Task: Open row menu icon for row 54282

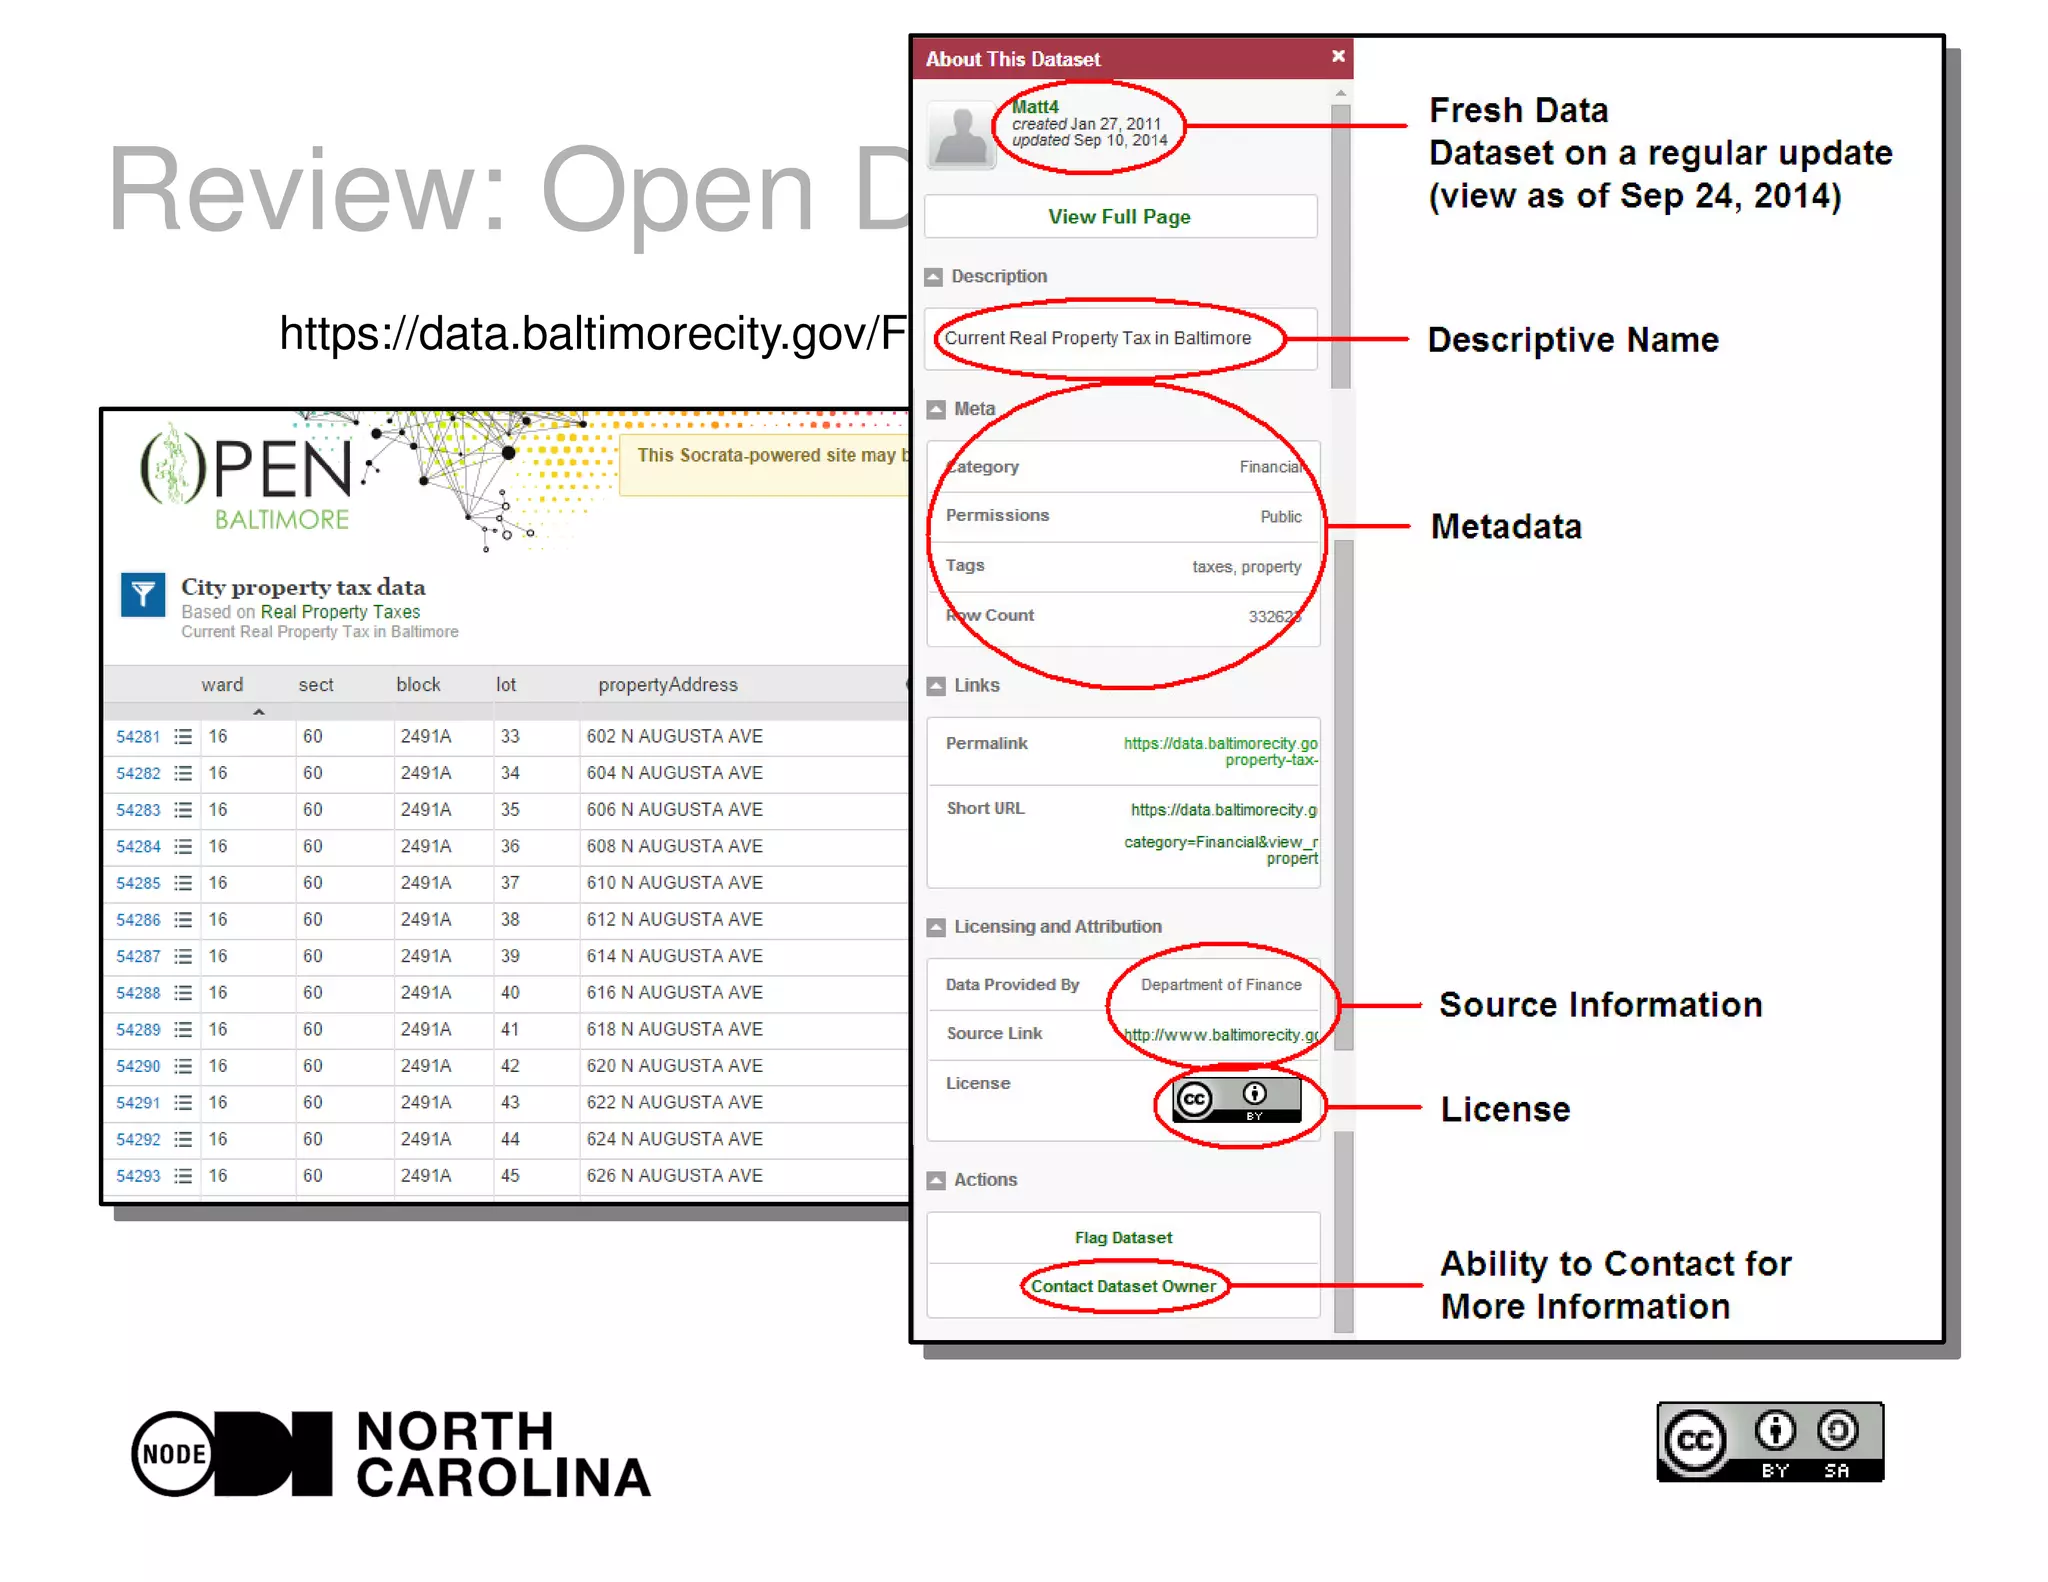Action: coord(183,773)
